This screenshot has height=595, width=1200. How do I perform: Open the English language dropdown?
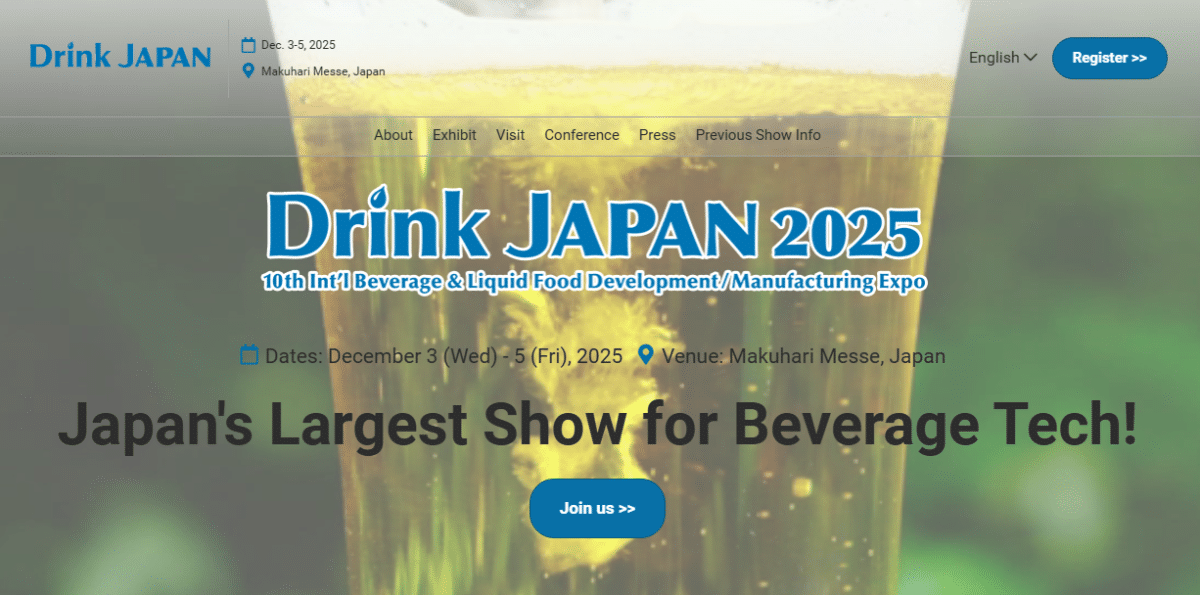click(1002, 58)
